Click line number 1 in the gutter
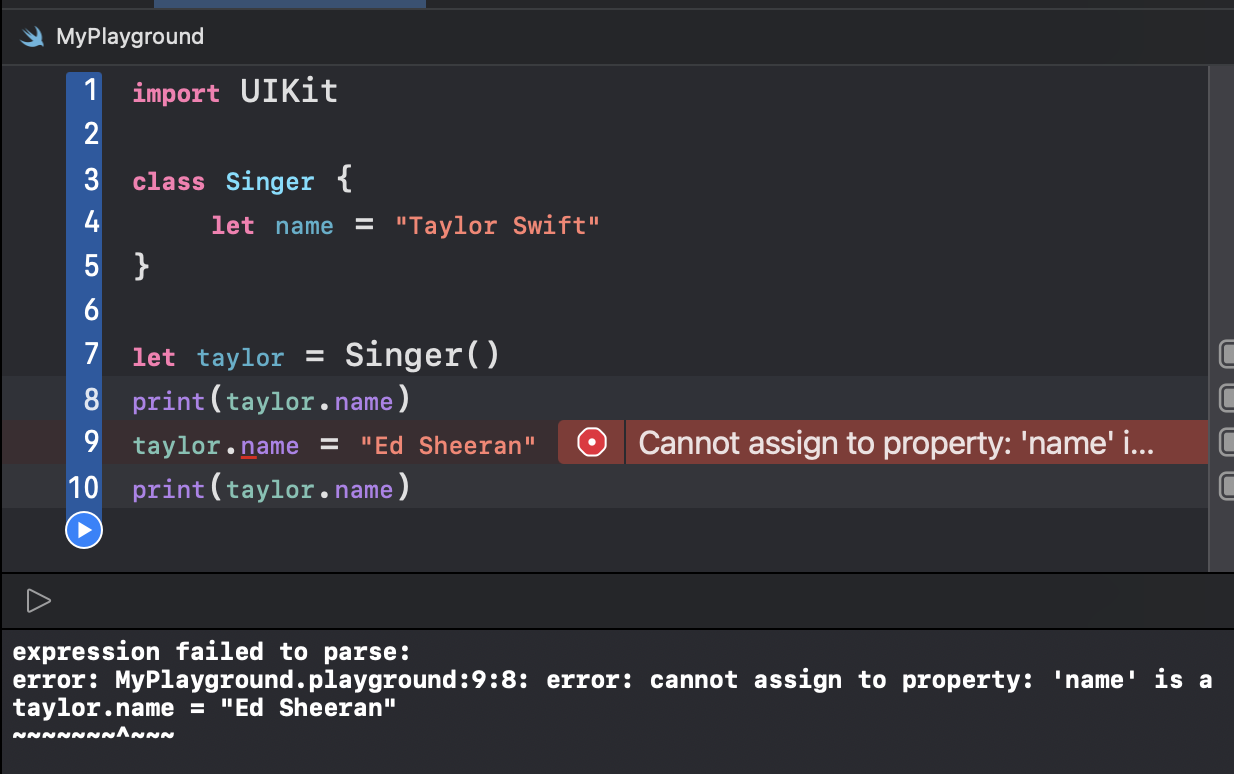The width and height of the screenshot is (1234, 774). coord(91,90)
